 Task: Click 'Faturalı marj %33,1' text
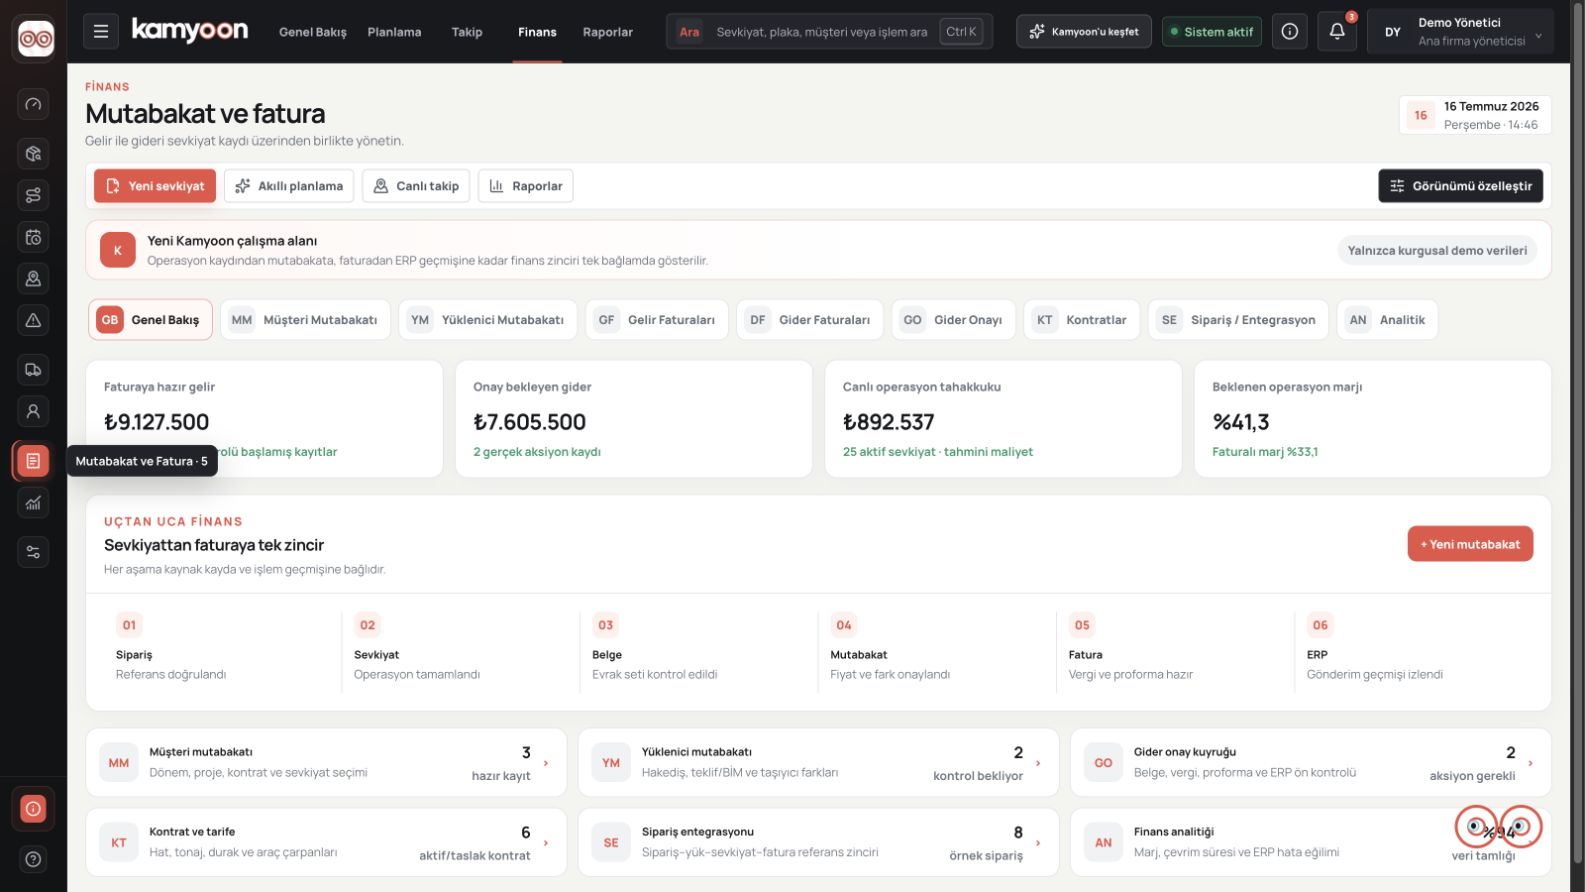1265,452
